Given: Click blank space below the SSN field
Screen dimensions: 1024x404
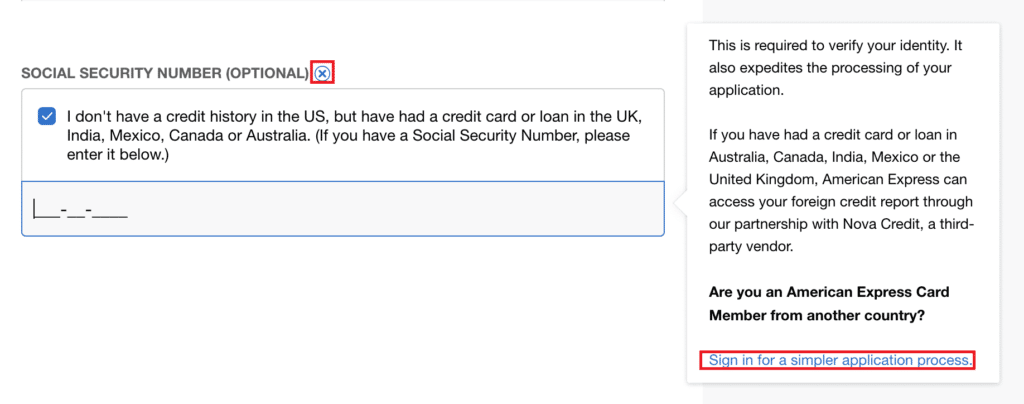Looking at the screenshot, I should [x=343, y=313].
